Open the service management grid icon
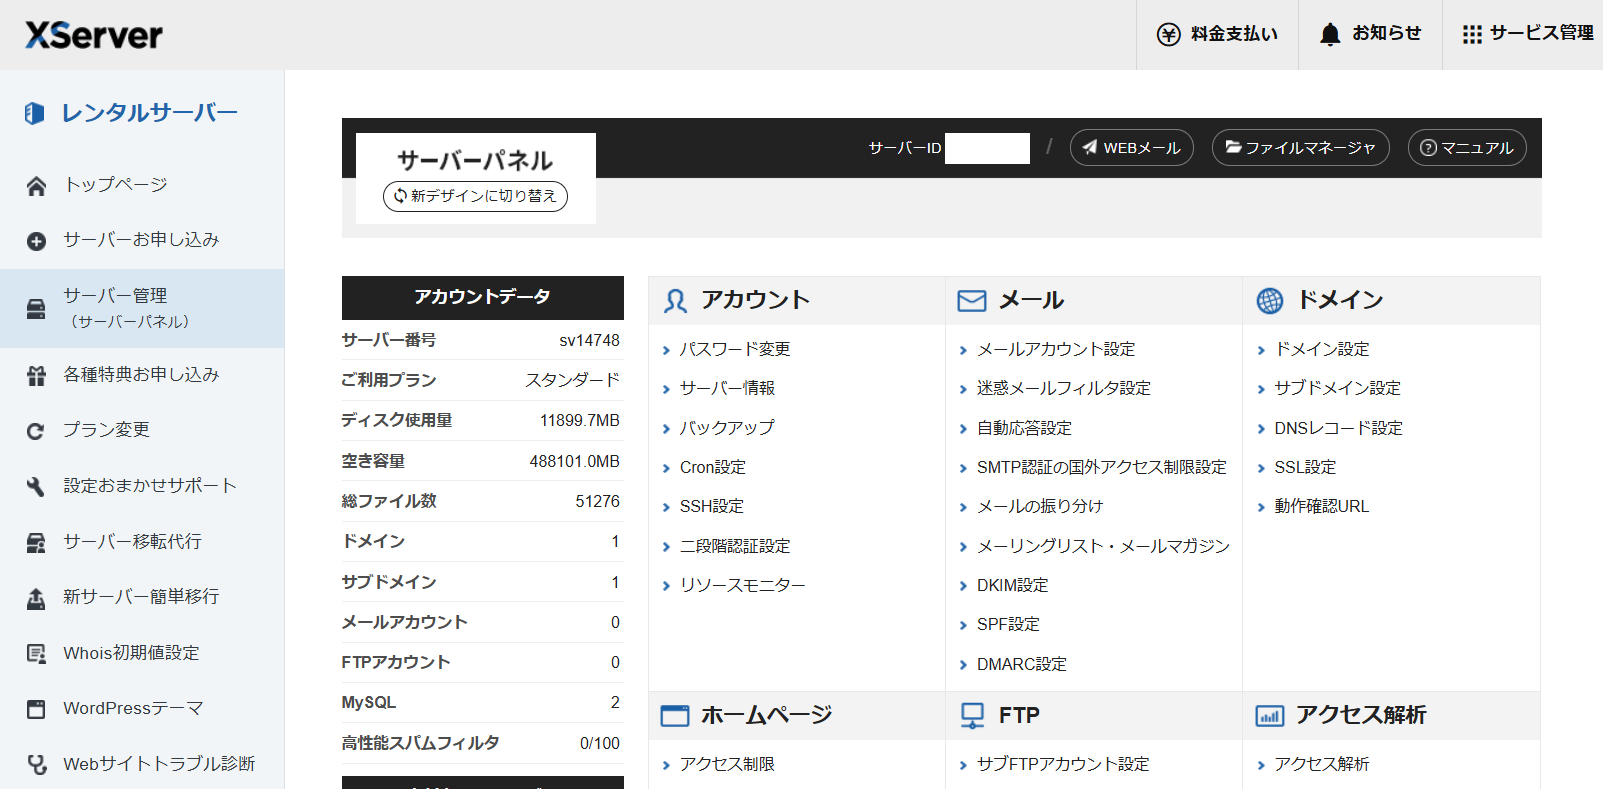This screenshot has height=789, width=1603. [1472, 34]
